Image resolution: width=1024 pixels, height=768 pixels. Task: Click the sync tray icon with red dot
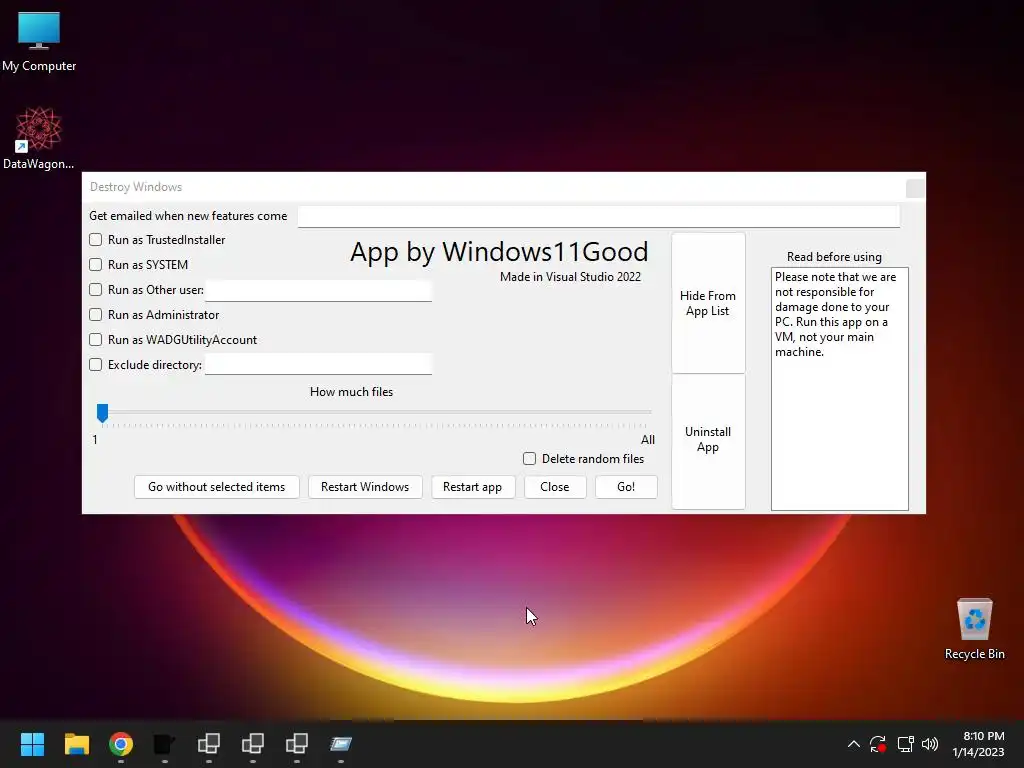coord(878,744)
